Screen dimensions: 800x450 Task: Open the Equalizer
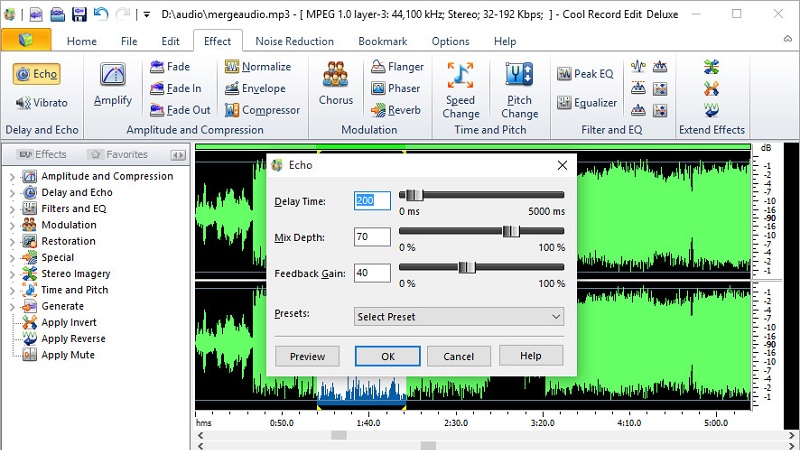[587, 103]
